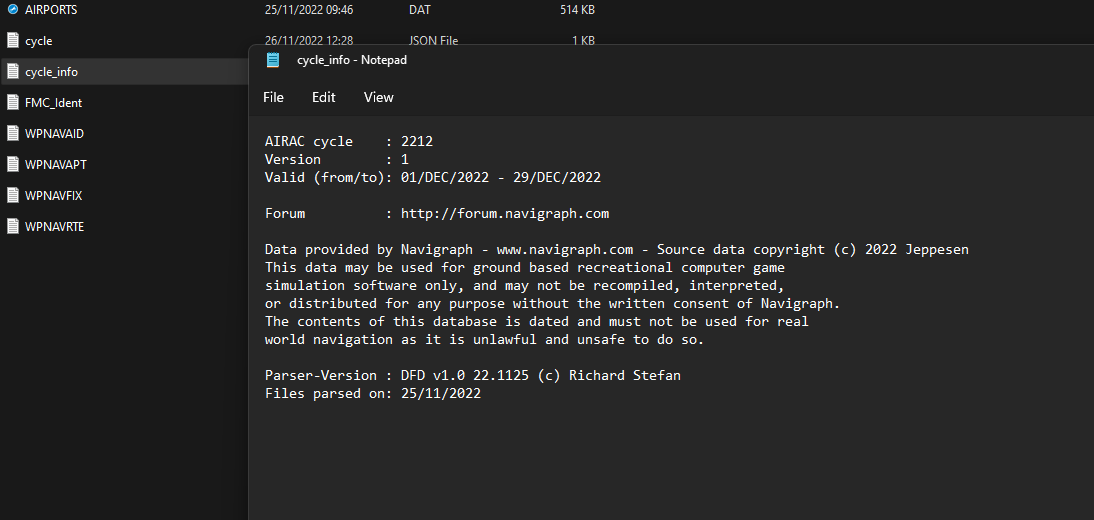Image resolution: width=1094 pixels, height=520 pixels.
Task: Click the Notepad app icon in title bar
Action: coord(273,60)
